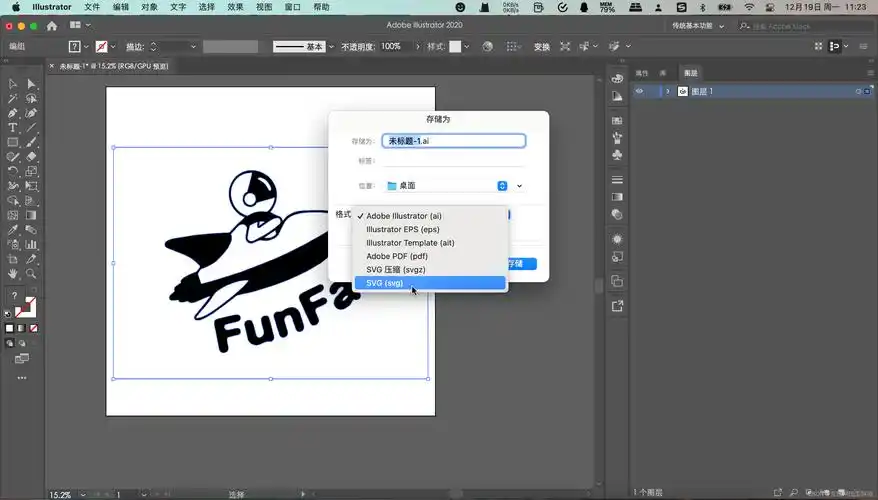Select the Hand tool

coord(13,273)
